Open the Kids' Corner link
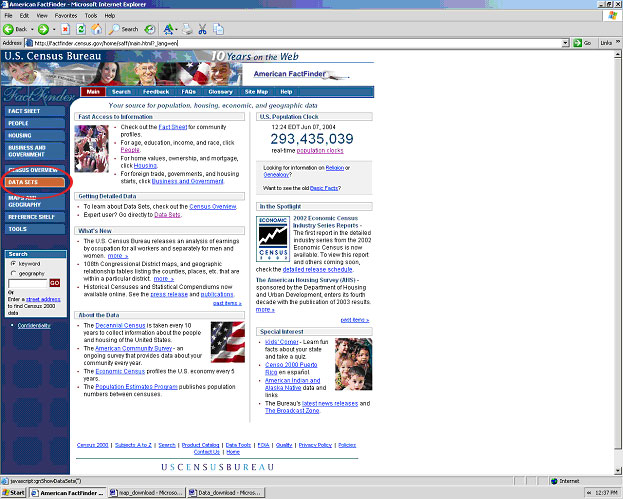Viewport: 623px width, 499px height. [282, 342]
